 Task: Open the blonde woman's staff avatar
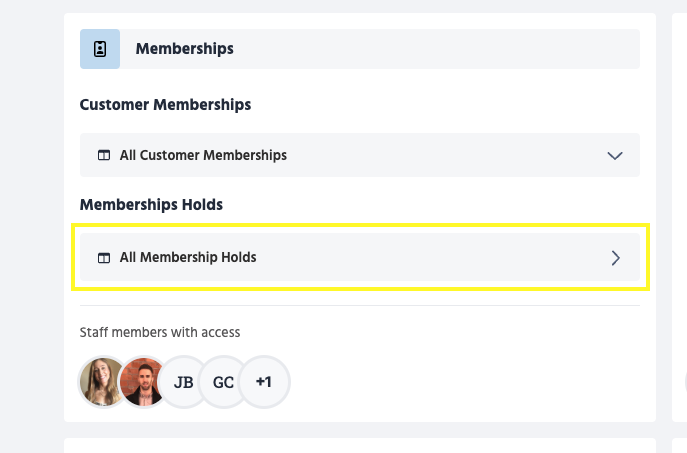(x=103, y=382)
